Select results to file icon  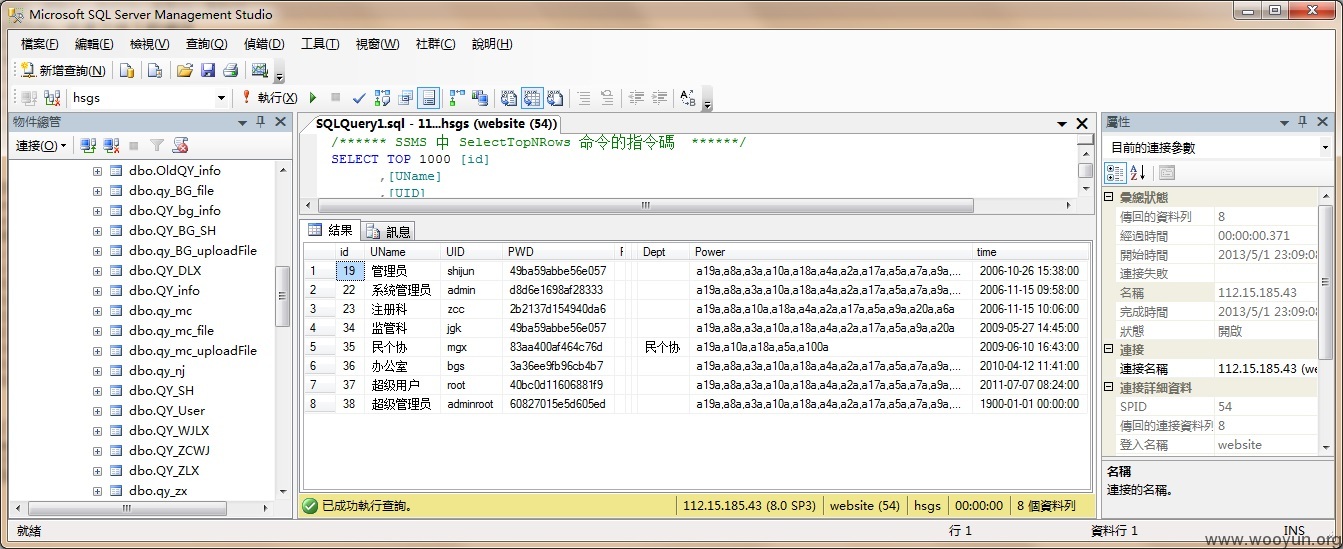555,98
